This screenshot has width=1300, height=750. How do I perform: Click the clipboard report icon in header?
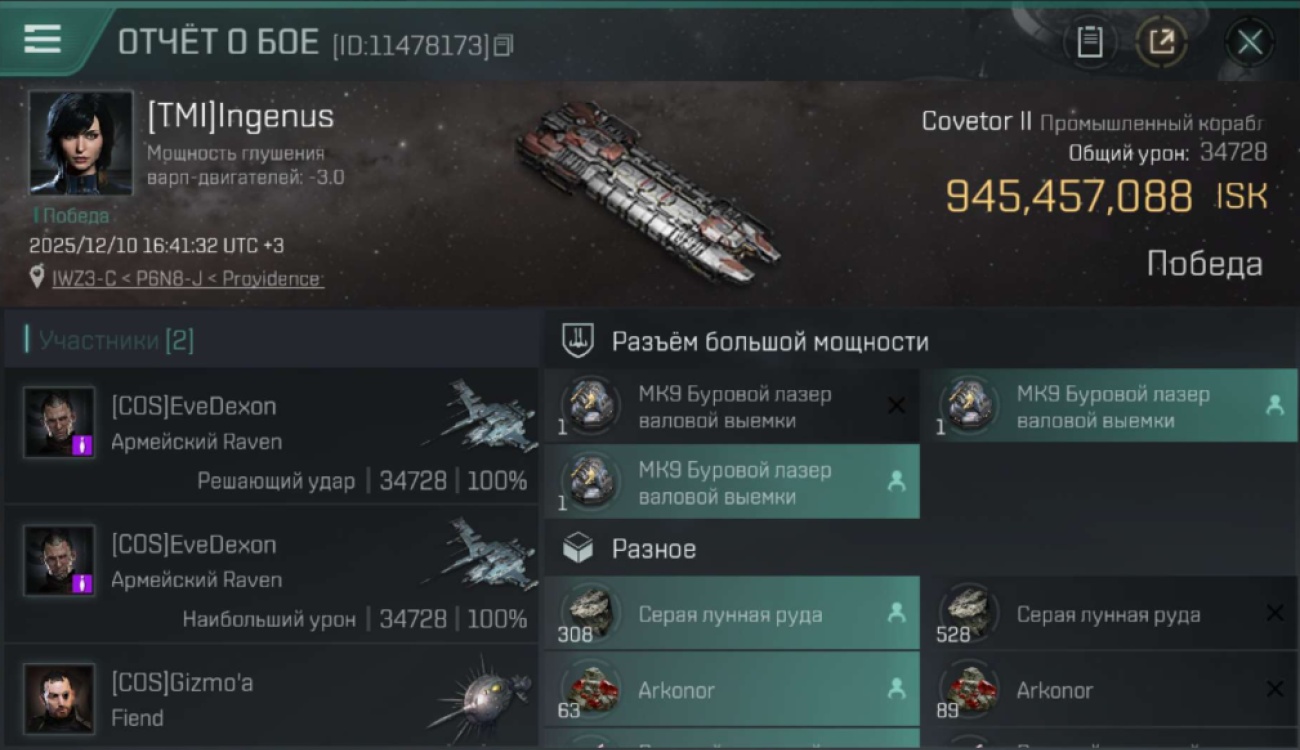1089,43
